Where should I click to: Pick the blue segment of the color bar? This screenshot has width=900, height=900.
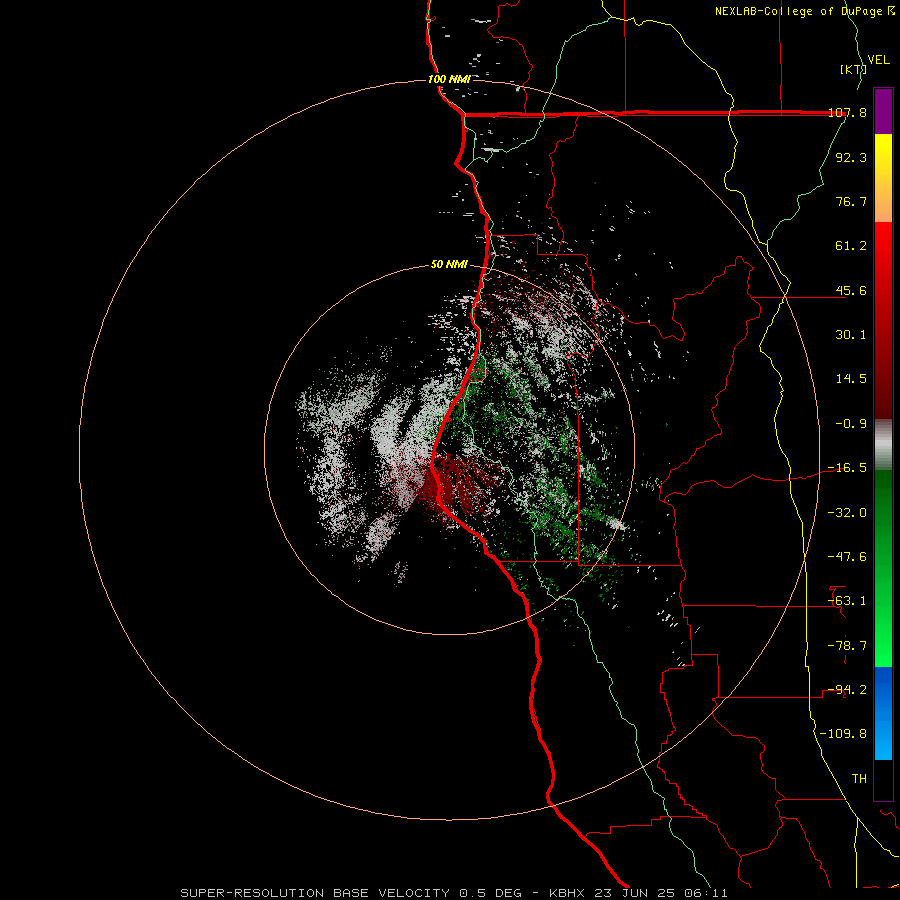883,713
